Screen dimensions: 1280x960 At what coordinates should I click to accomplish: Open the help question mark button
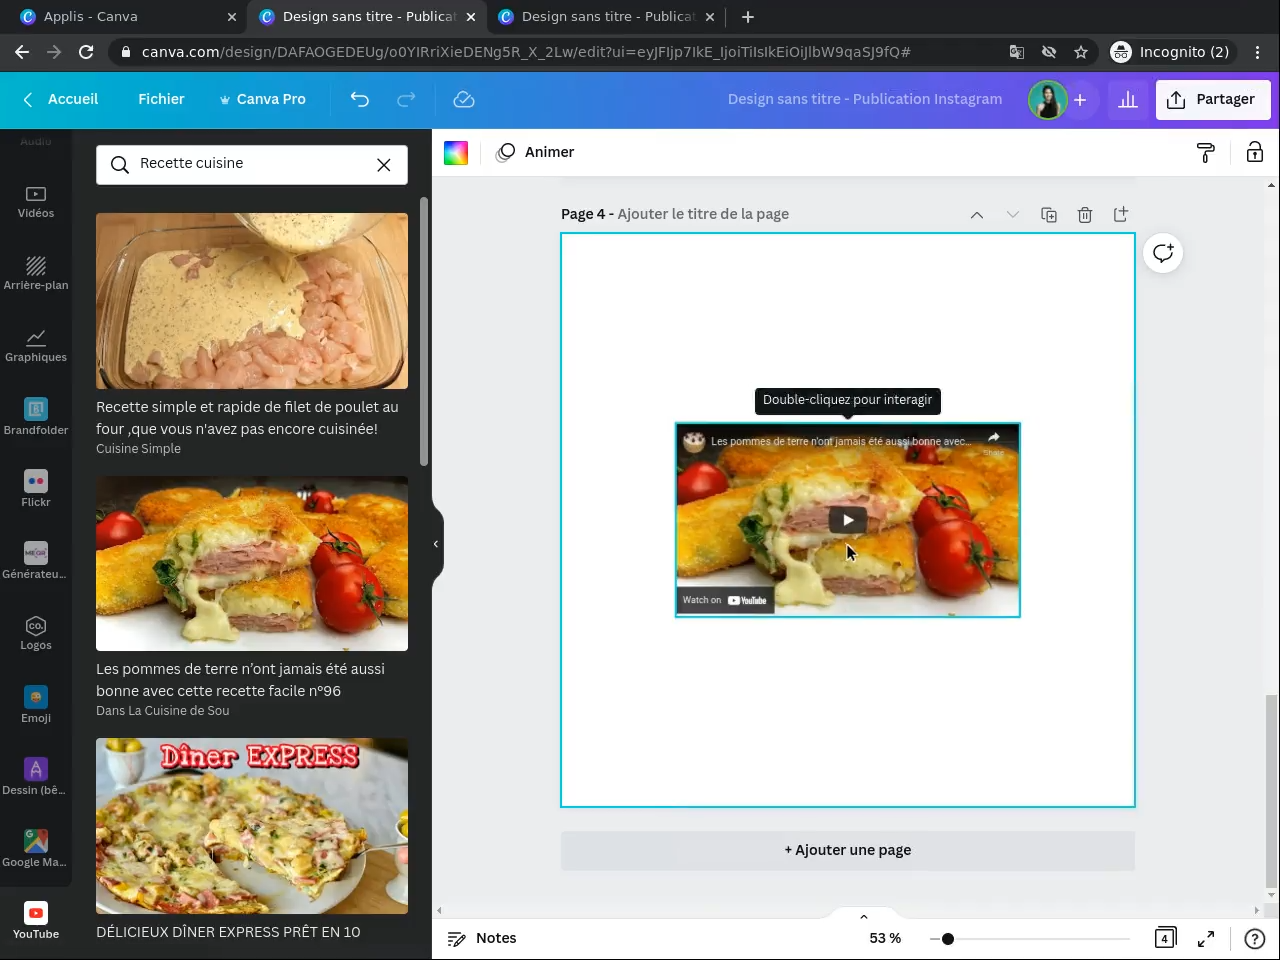[x=1254, y=938]
